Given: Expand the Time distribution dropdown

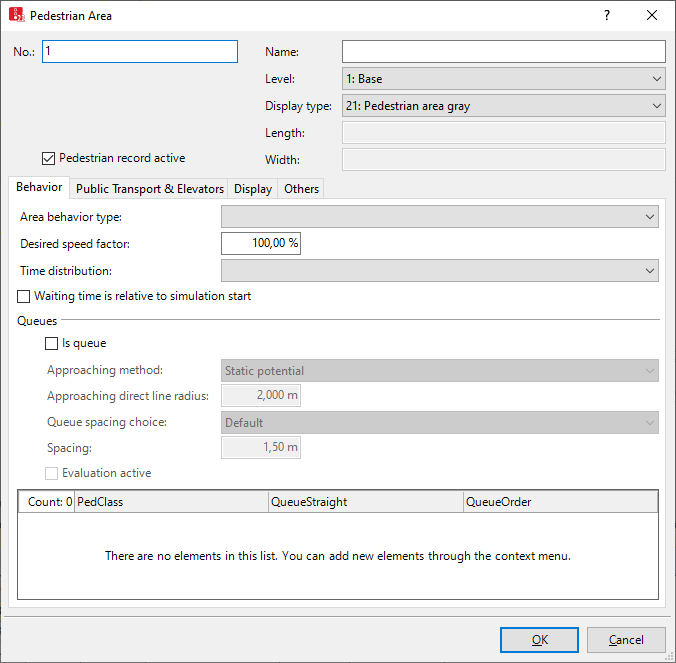Looking at the screenshot, I should click(439, 271).
